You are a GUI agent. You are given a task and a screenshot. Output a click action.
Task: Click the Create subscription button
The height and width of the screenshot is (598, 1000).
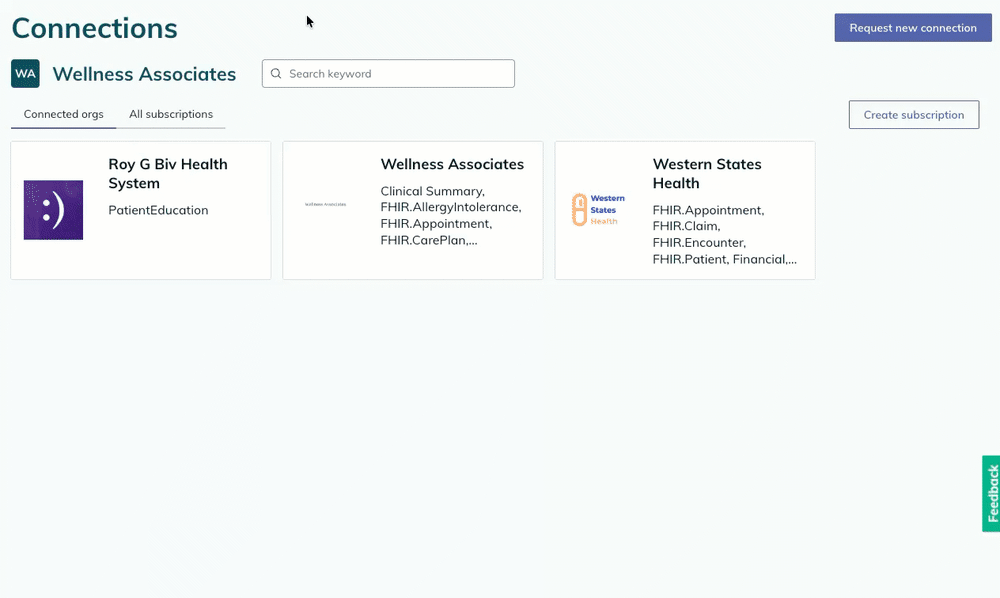point(913,114)
